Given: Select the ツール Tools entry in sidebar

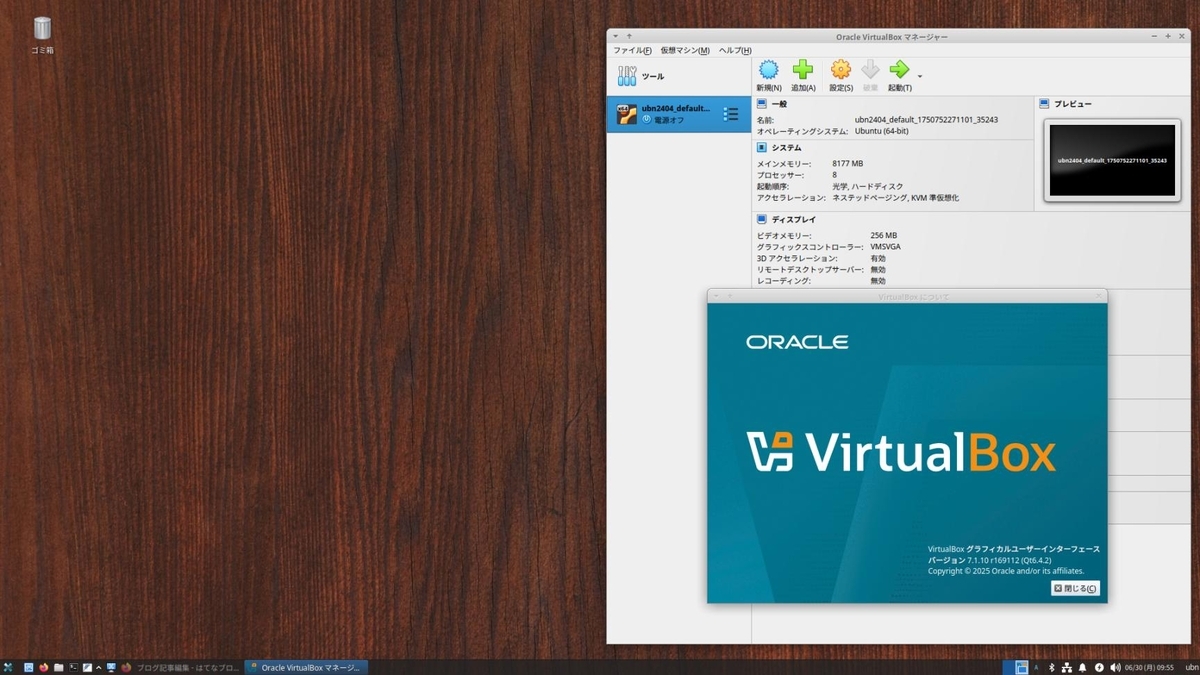Looking at the screenshot, I should 679,76.
